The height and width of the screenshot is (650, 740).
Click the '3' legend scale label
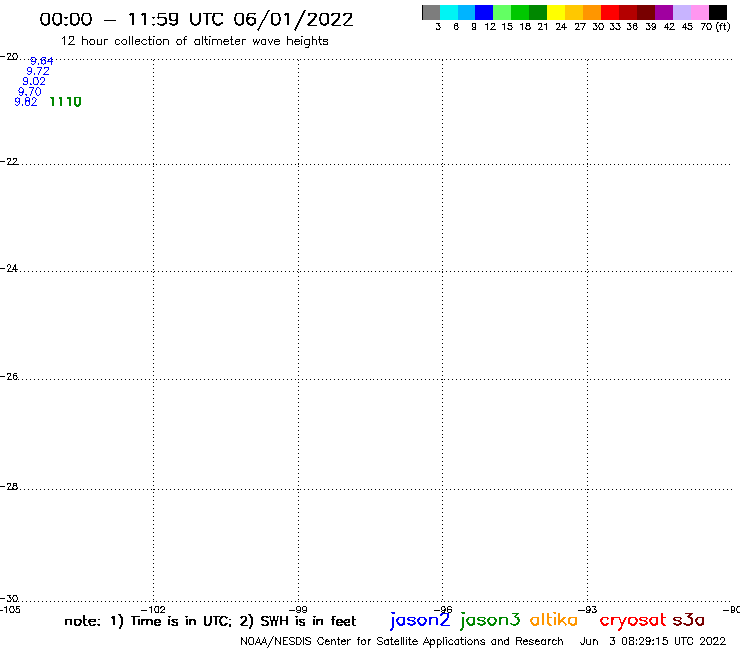(x=438, y=27)
